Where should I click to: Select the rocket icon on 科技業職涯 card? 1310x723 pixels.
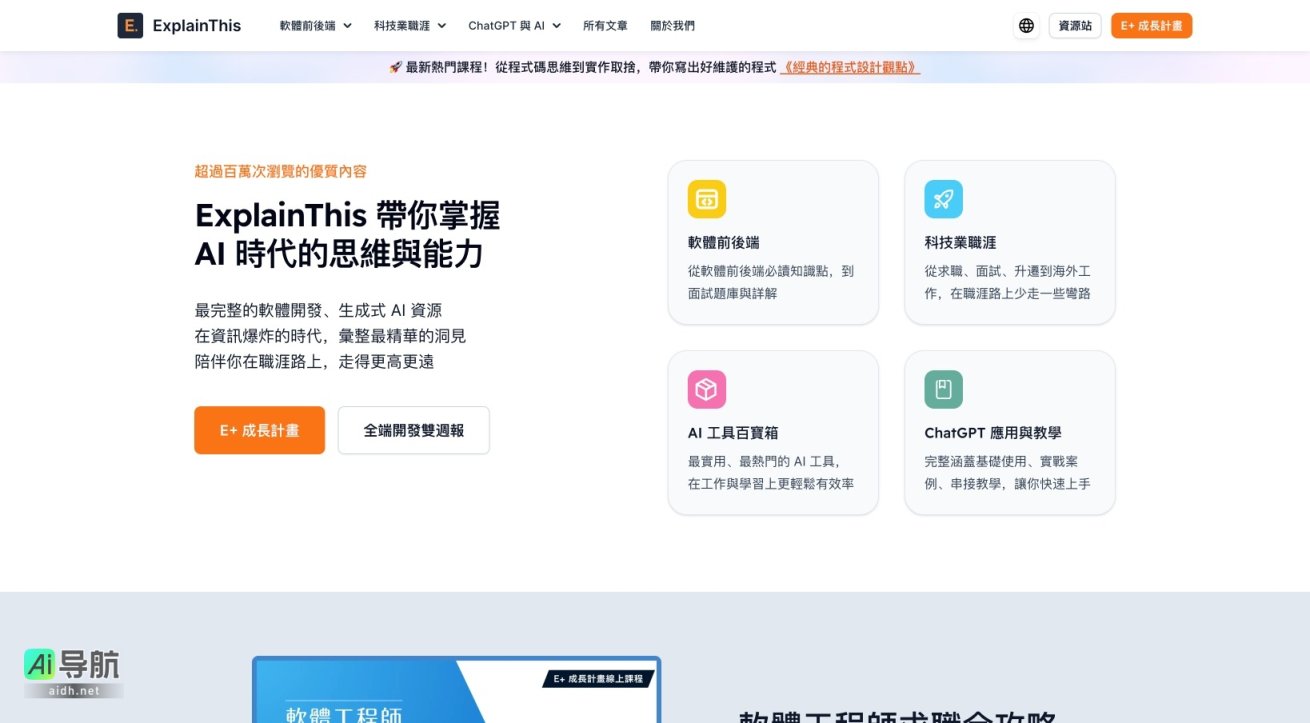[x=943, y=198]
